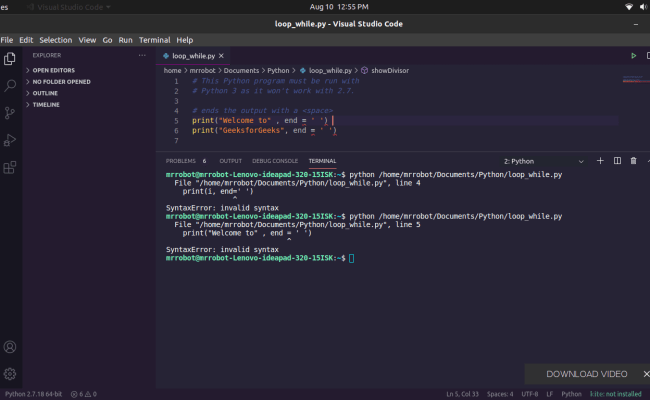Create a new terminal with plus icon
The image size is (650, 400).
pos(600,161)
